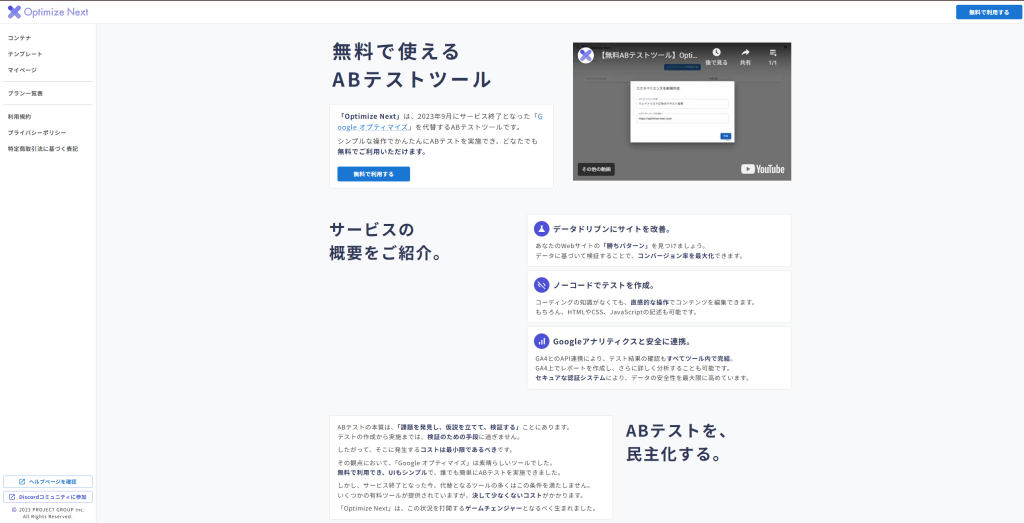Image resolution: width=1024 pixels, height=523 pixels.
Task: Click 無料で利用する button in the intro card
Action: tap(374, 174)
